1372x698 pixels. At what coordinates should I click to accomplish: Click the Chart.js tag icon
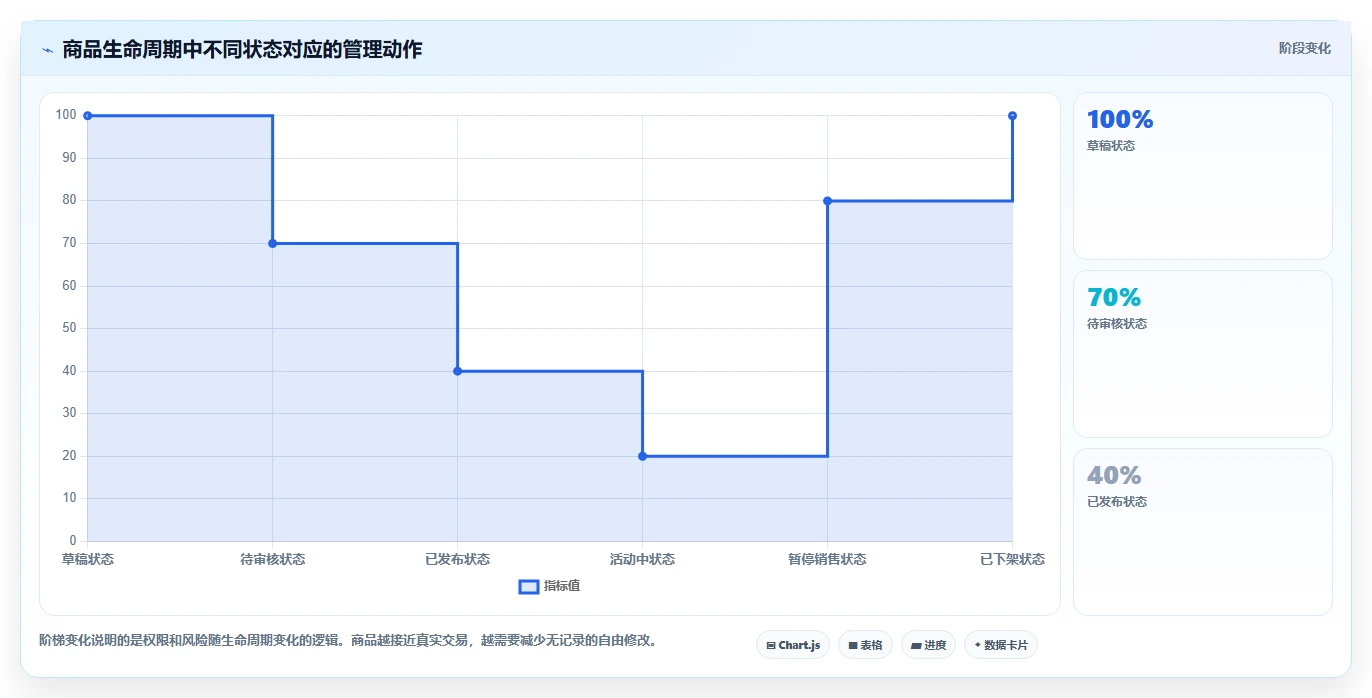pyautogui.click(x=771, y=646)
